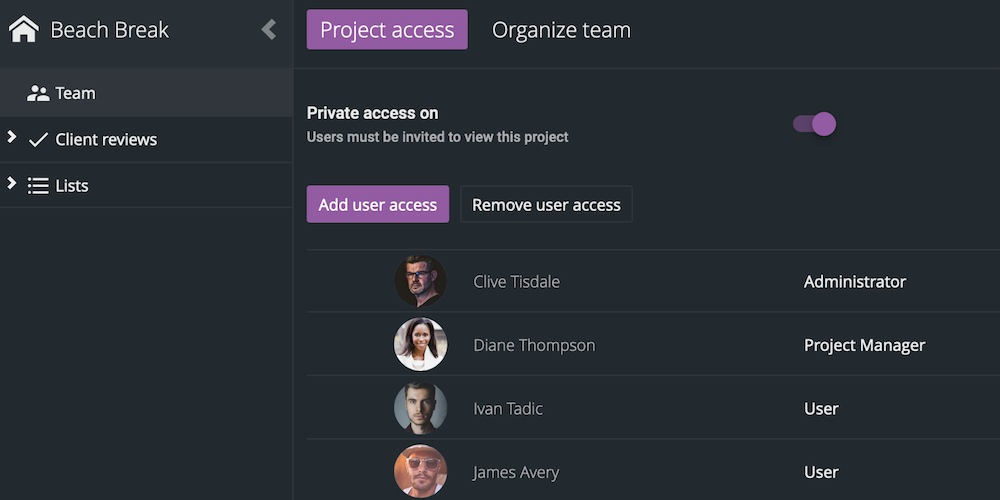Click Diane Thompson's profile picture

[x=420, y=345]
